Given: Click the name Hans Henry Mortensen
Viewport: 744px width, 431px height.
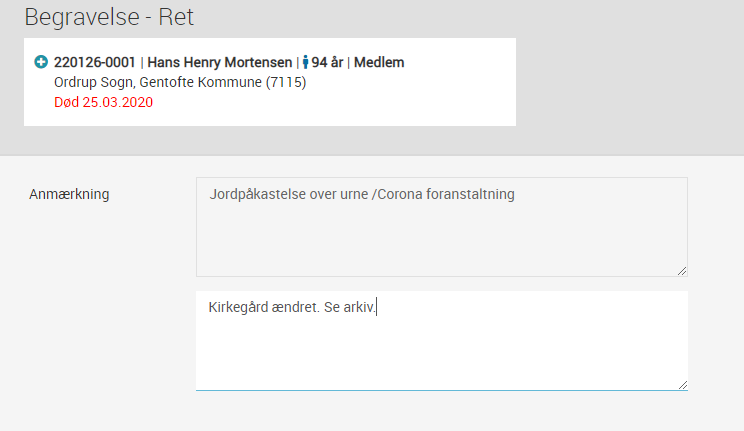Looking at the screenshot, I should (x=220, y=62).
